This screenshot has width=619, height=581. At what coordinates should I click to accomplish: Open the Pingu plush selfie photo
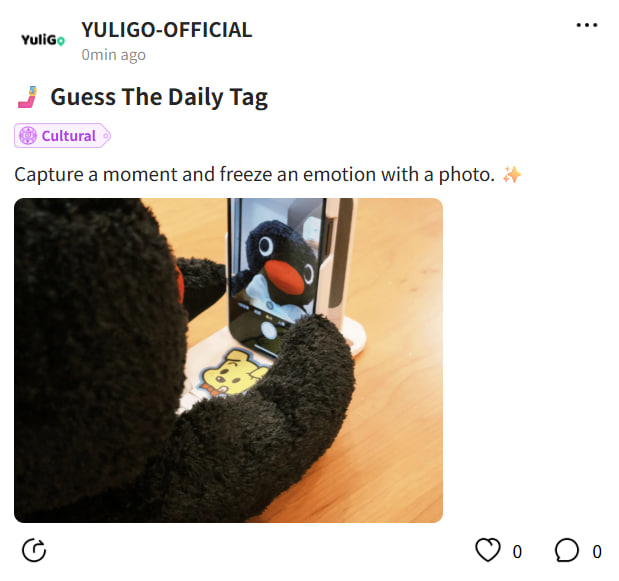click(228, 360)
